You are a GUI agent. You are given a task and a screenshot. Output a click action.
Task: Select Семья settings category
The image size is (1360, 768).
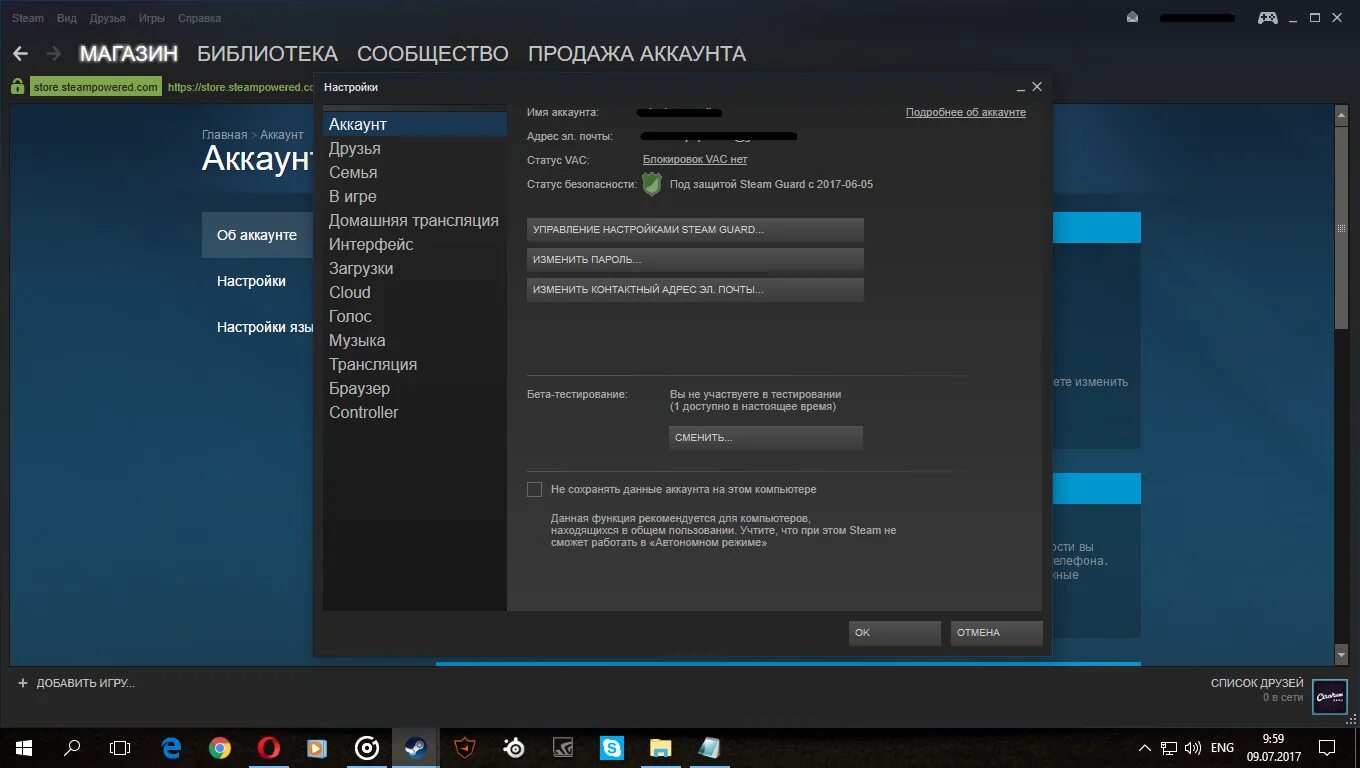coord(415,172)
